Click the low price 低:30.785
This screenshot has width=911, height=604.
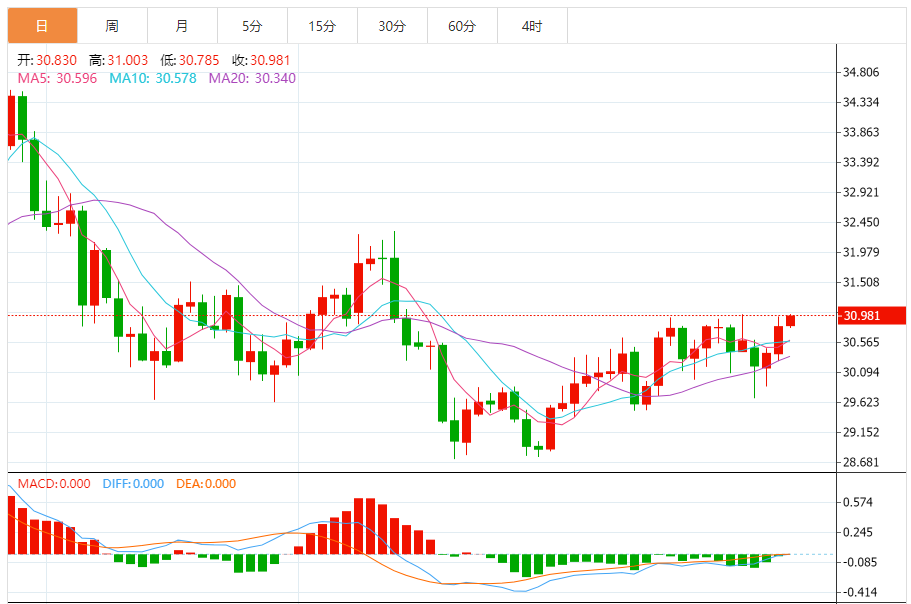tap(190, 60)
